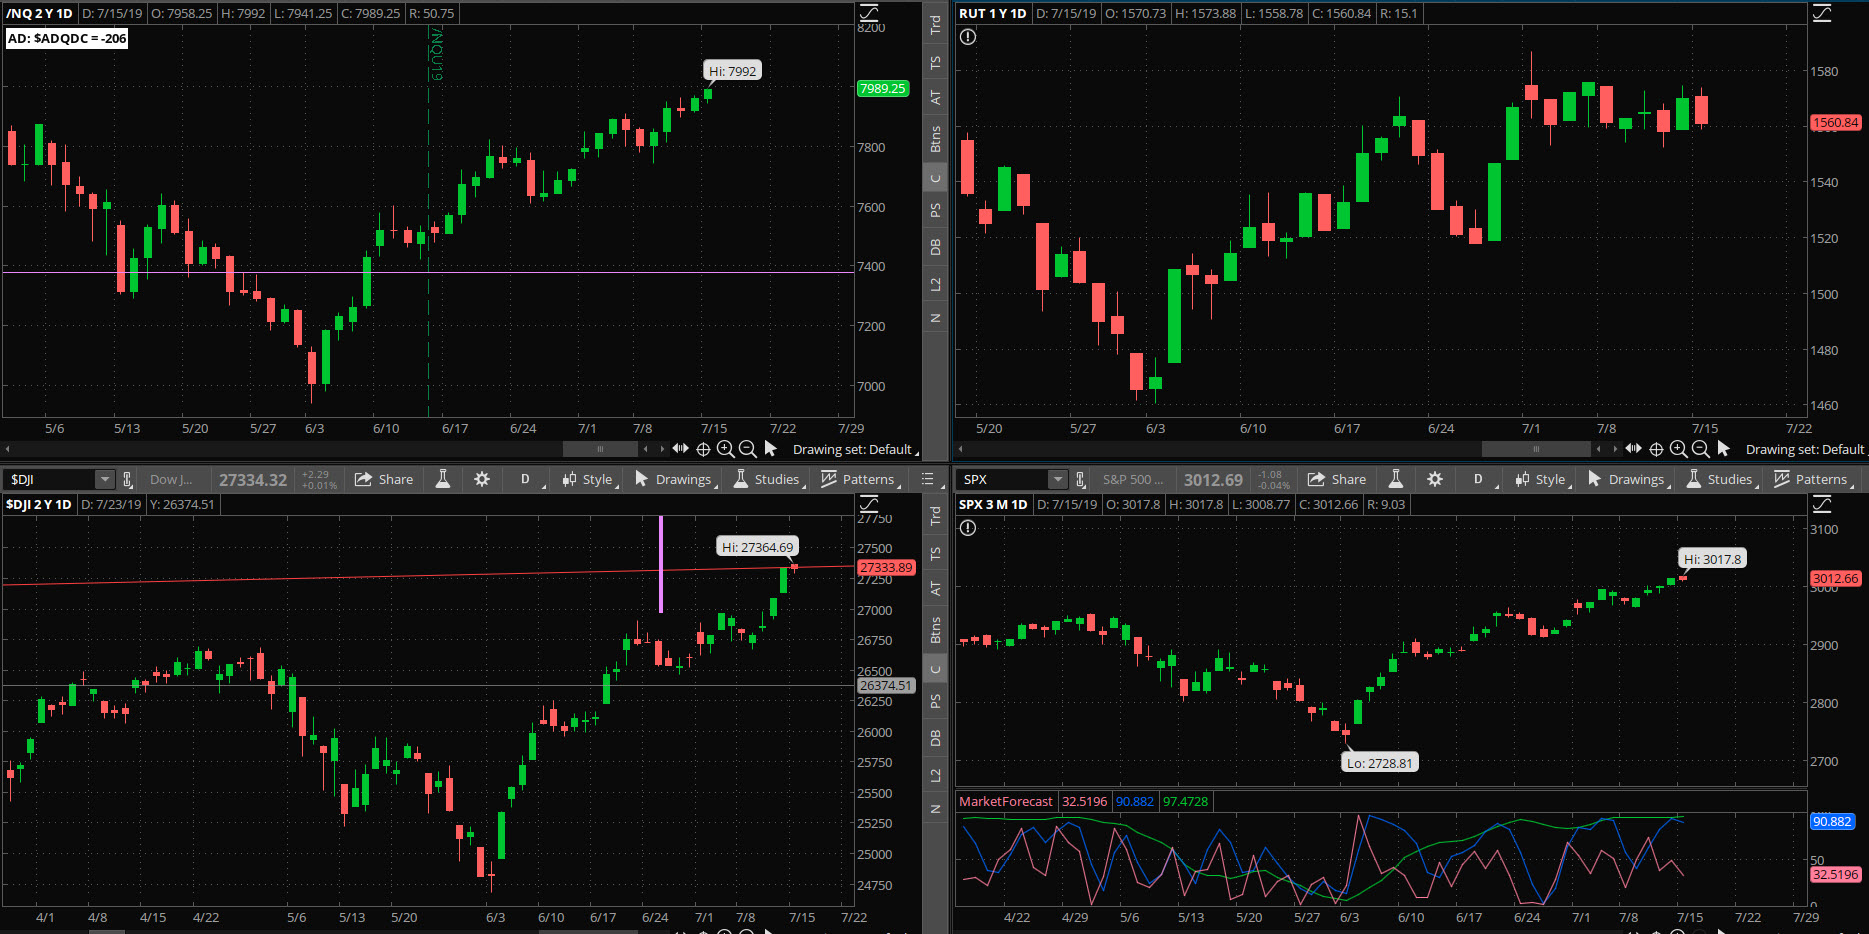Open the D timeframe dropdown on SPX chart

pos(1481,479)
